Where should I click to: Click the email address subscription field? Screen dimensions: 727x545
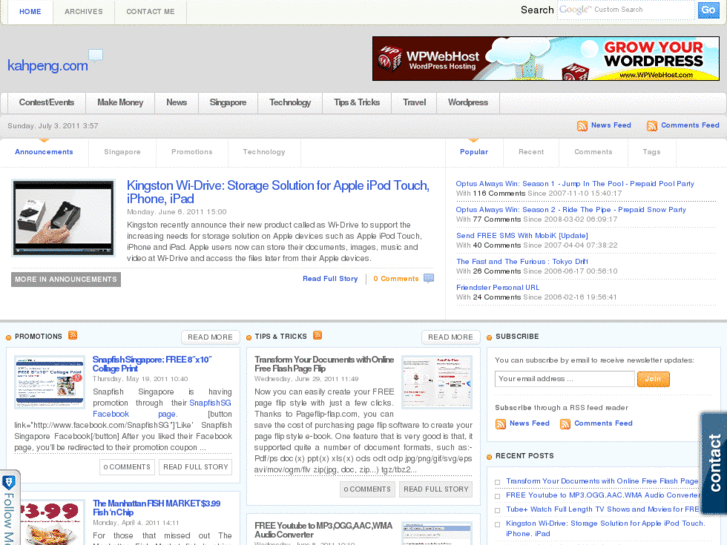(564, 379)
